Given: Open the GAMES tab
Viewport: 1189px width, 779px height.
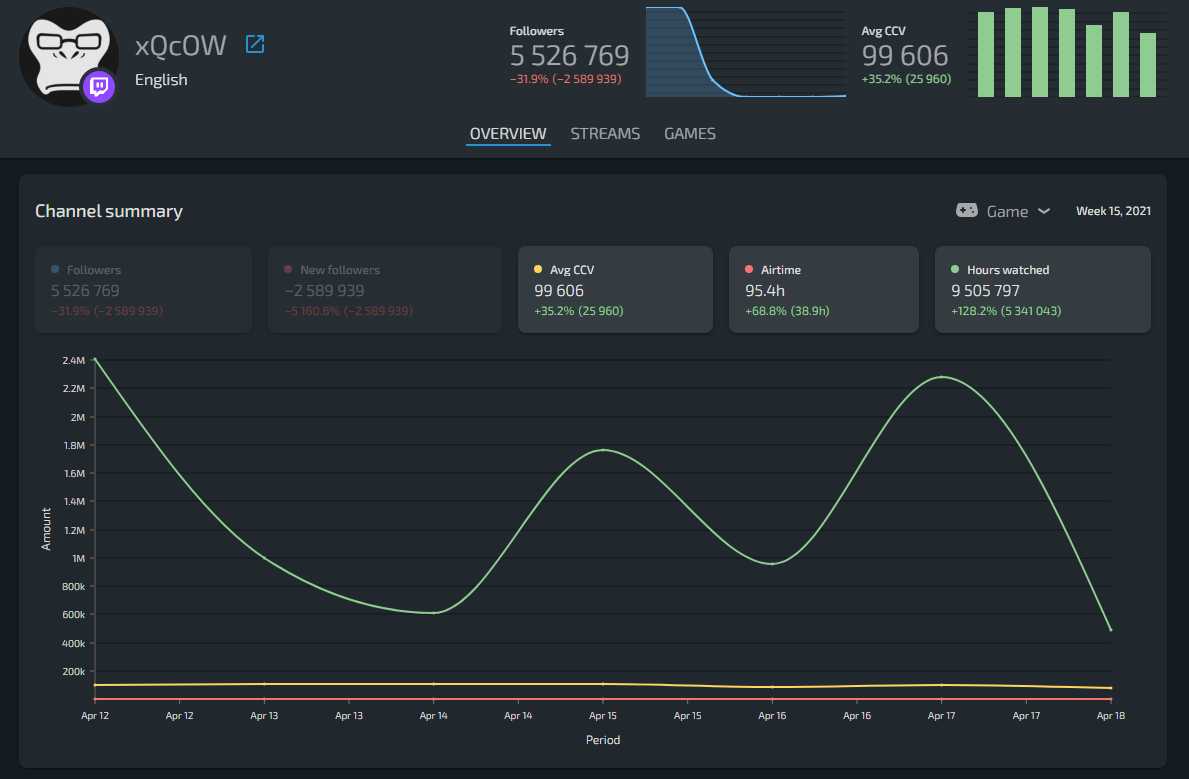Looking at the screenshot, I should (690, 133).
